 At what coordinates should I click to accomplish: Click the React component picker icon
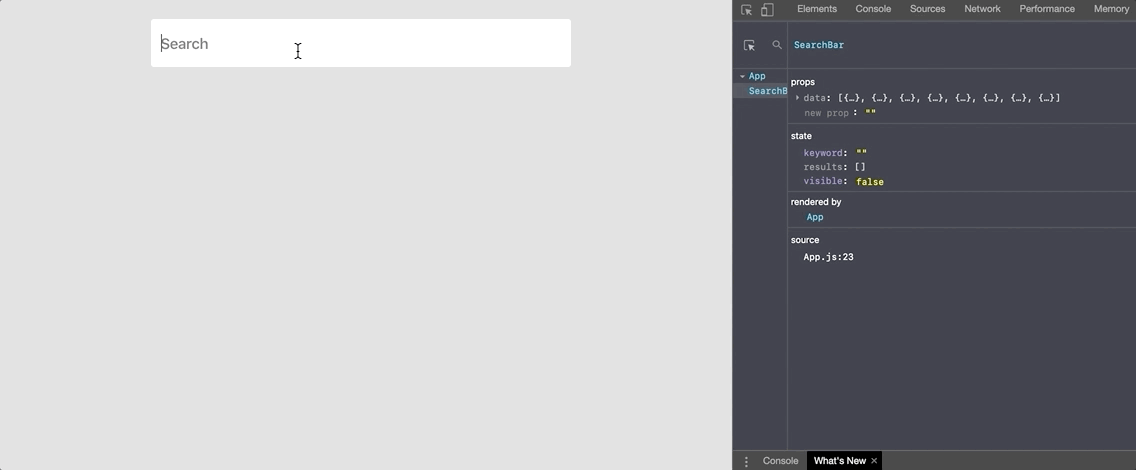[x=750, y=45]
